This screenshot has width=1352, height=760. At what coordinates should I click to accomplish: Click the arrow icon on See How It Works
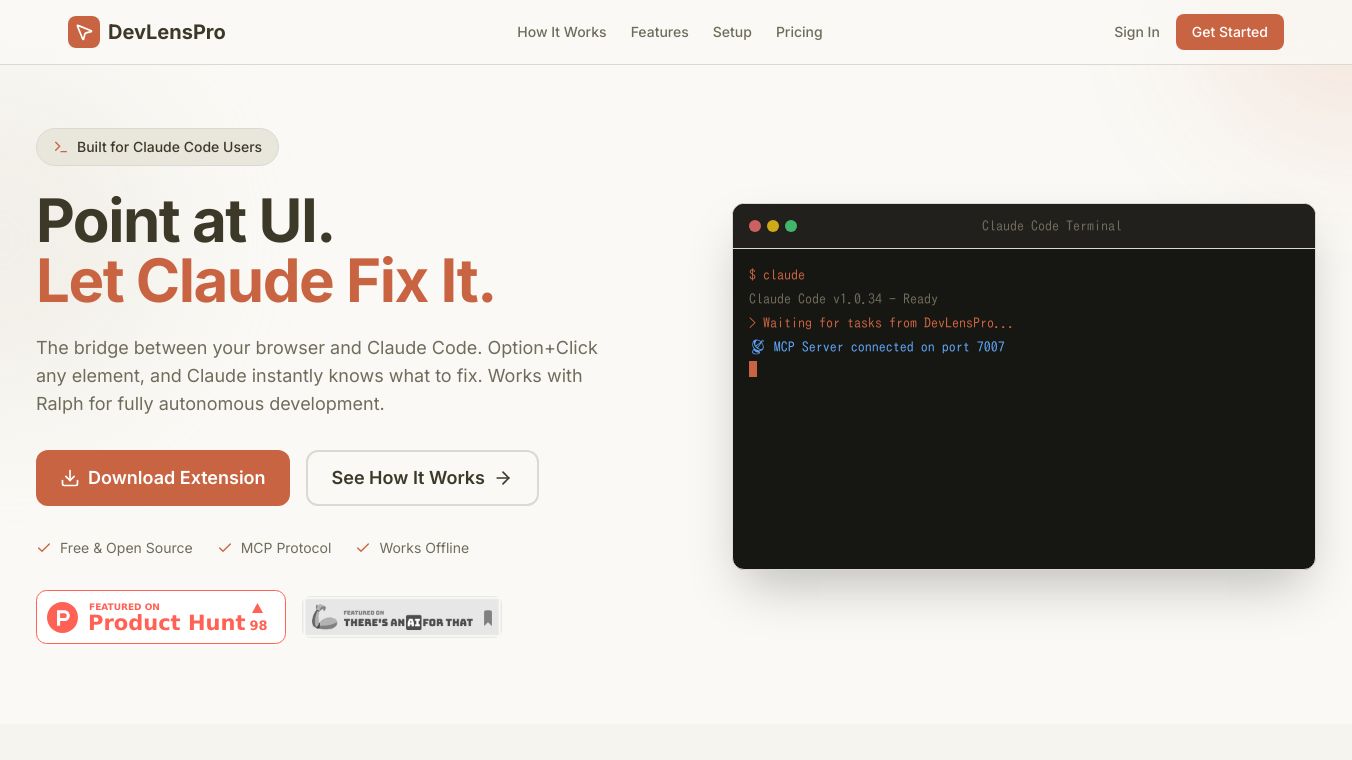pyautogui.click(x=504, y=478)
